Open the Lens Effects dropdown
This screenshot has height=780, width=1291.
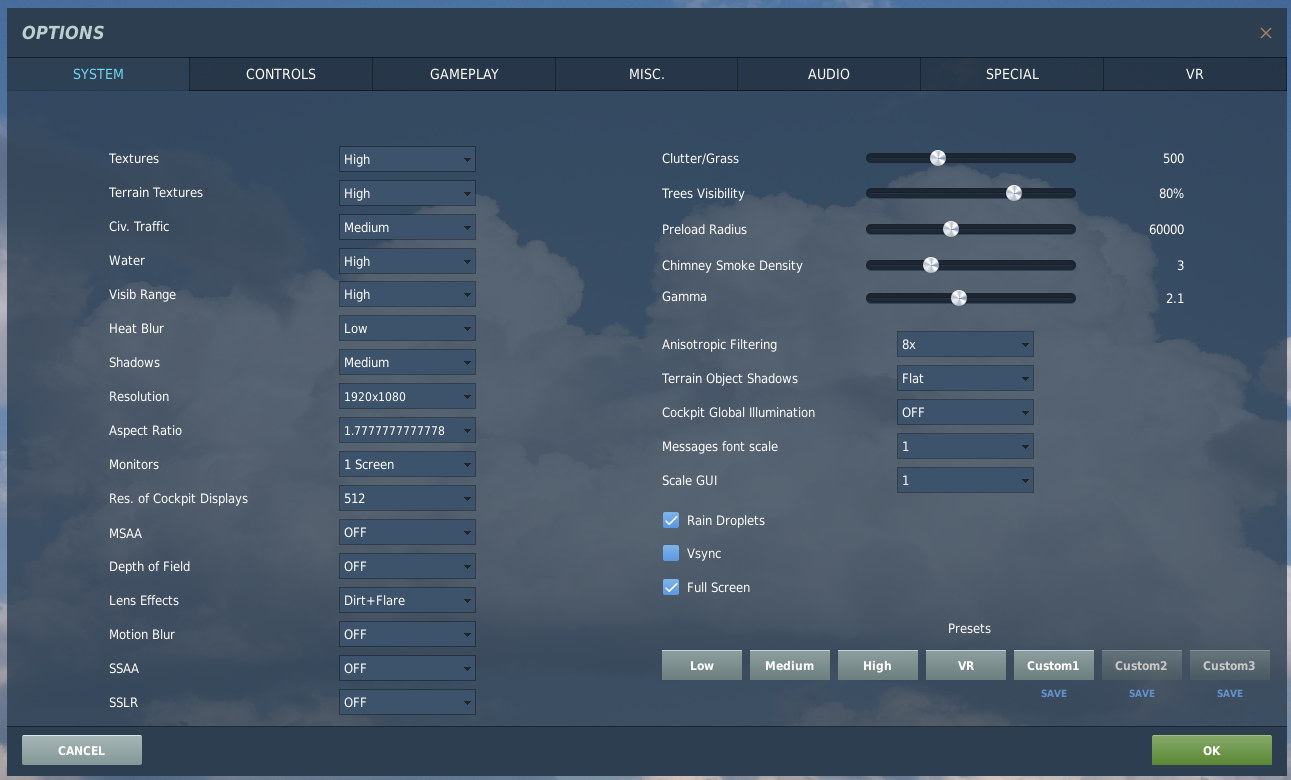[407, 600]
